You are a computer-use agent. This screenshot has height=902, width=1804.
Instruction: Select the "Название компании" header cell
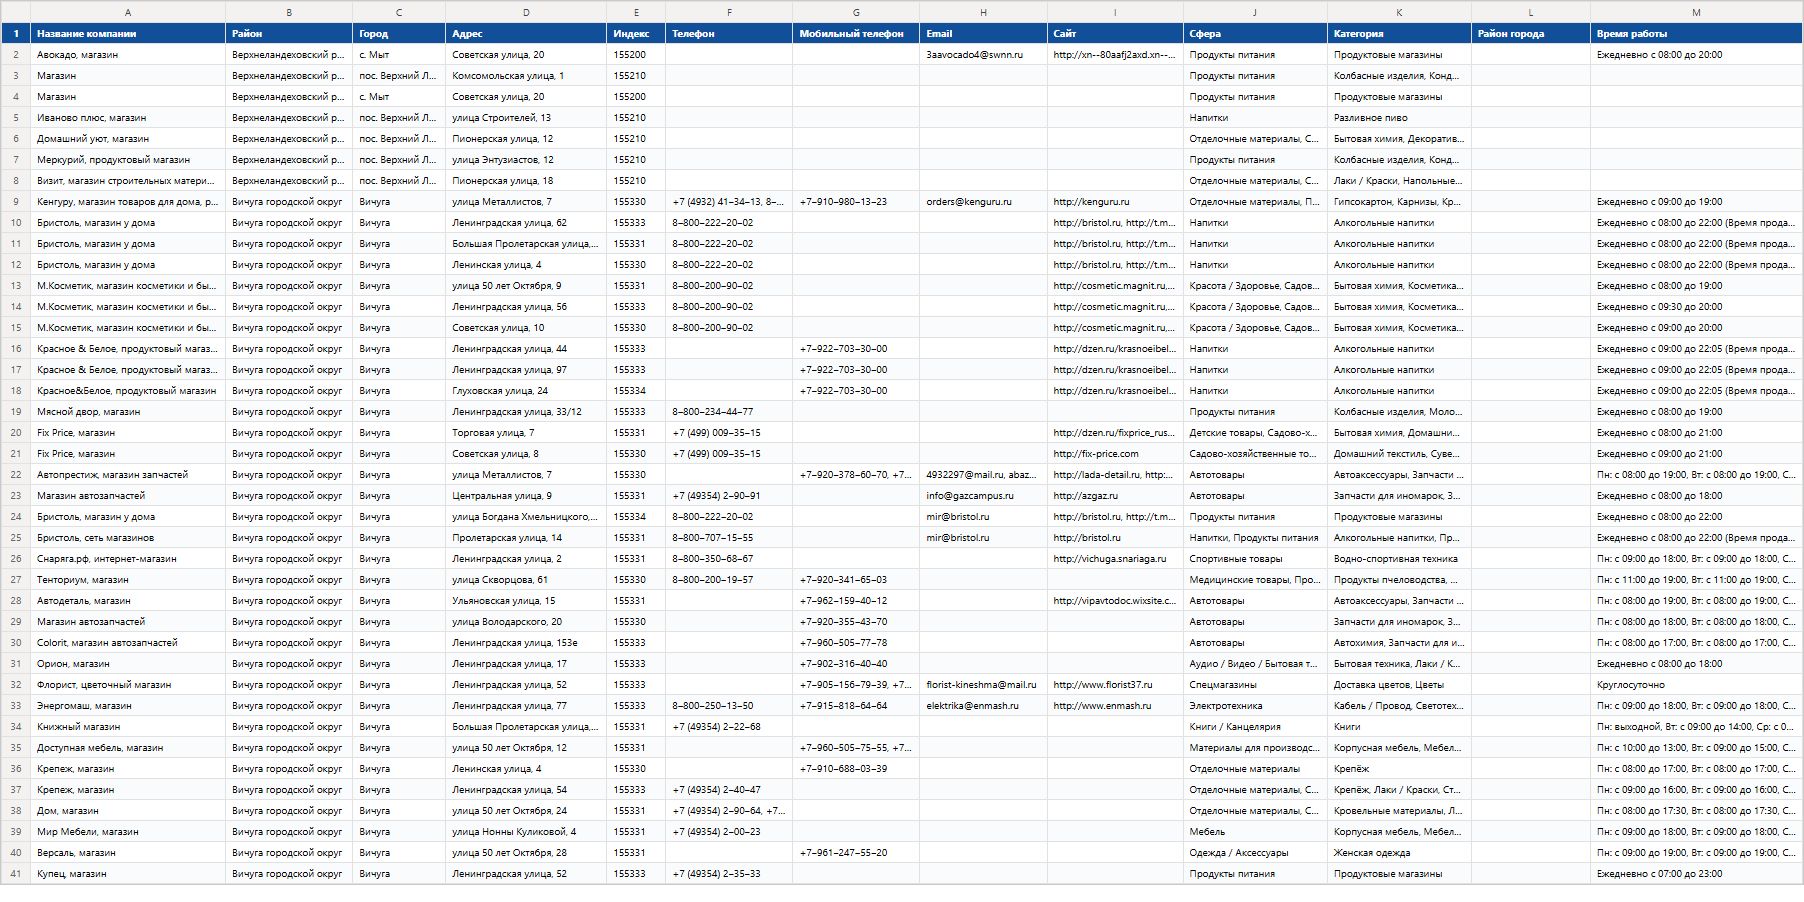click(x=128, y=33)
